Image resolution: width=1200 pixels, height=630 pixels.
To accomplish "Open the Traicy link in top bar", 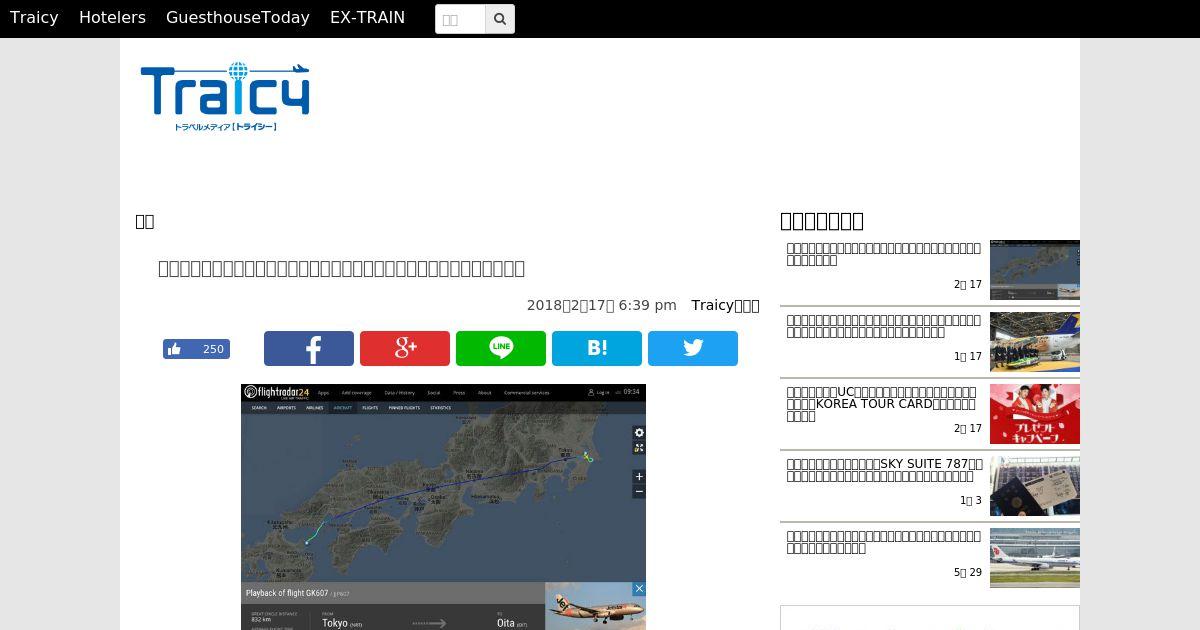I will click(x=34, y=18).
